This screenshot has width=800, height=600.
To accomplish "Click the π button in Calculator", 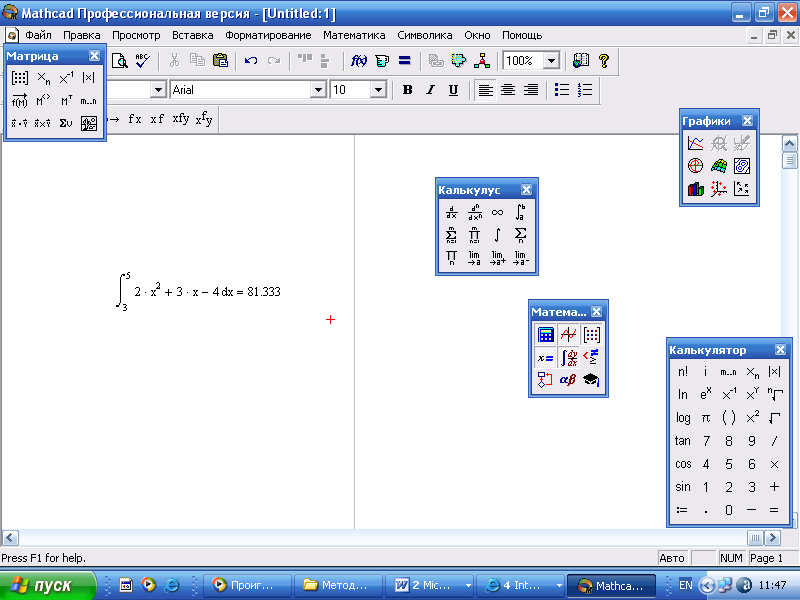I will pos(706,418).
